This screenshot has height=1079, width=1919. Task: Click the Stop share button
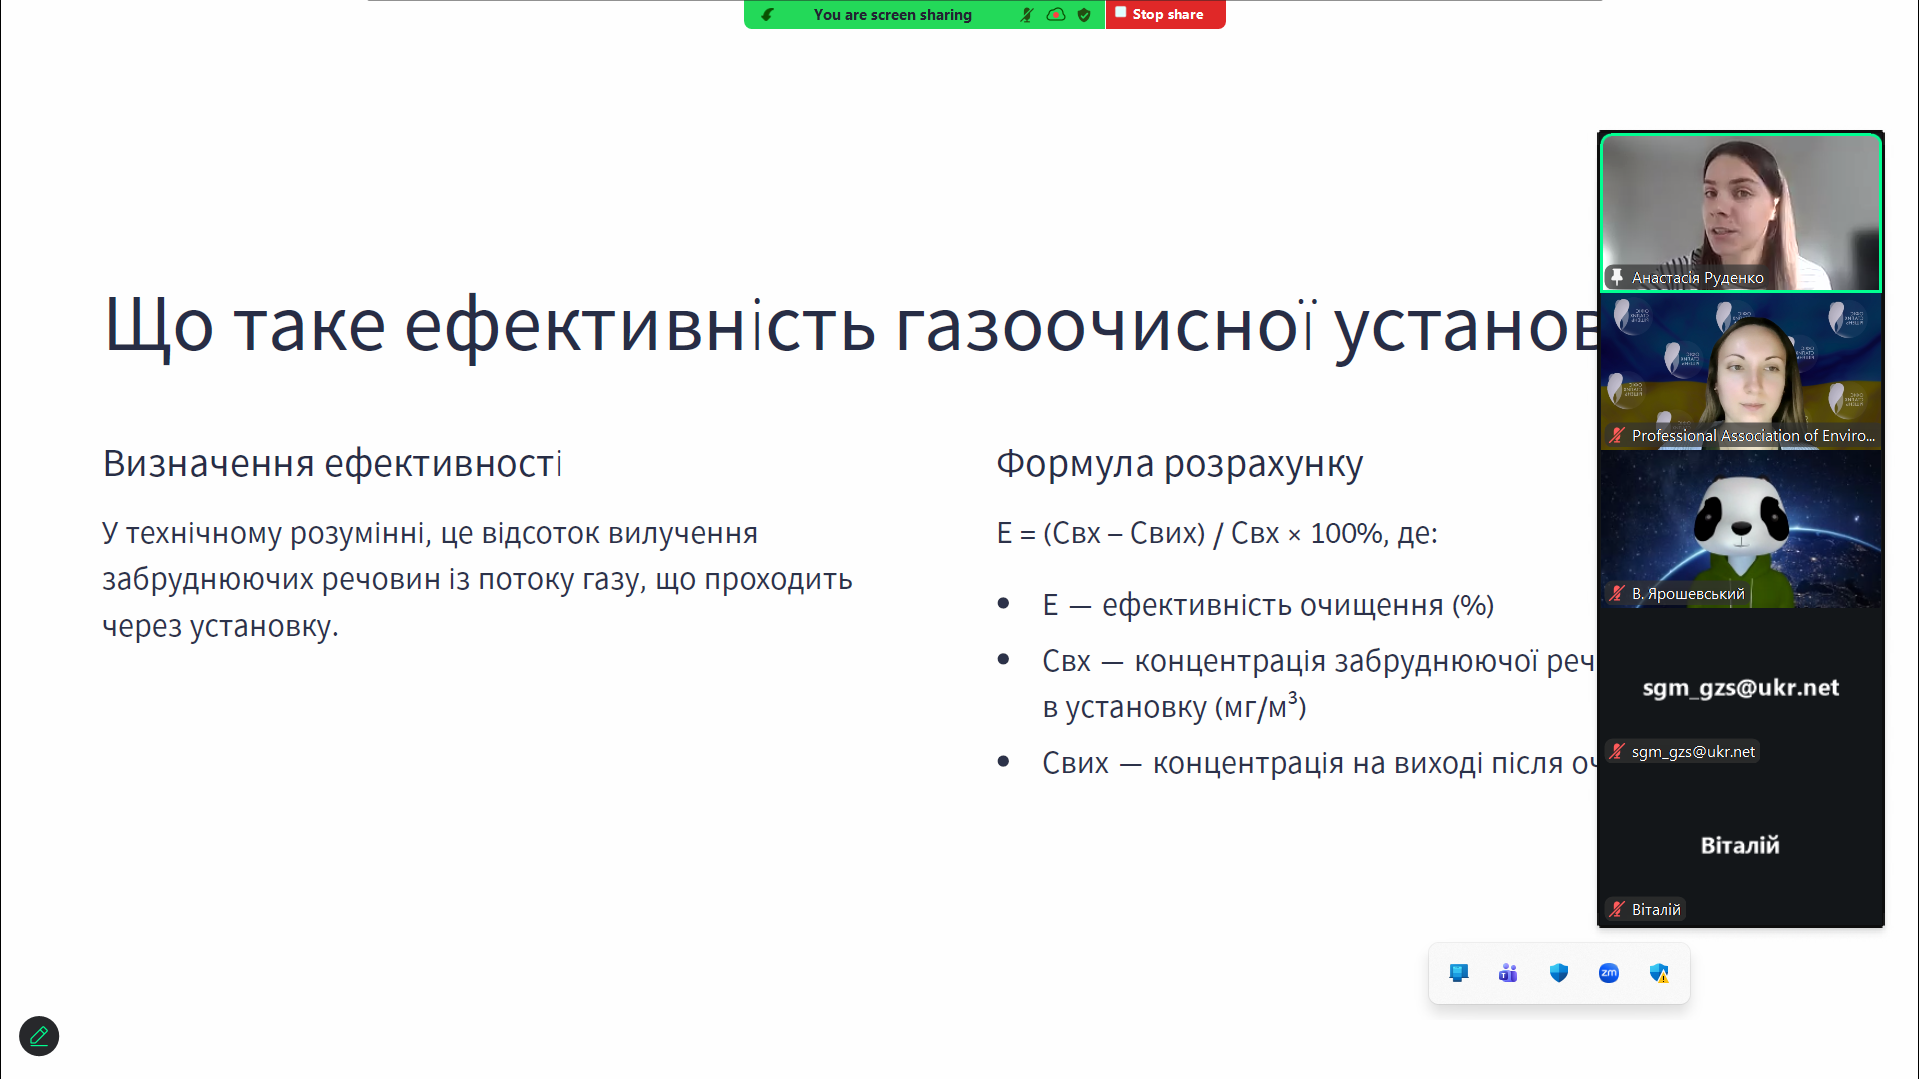[x=1165, y=14]
